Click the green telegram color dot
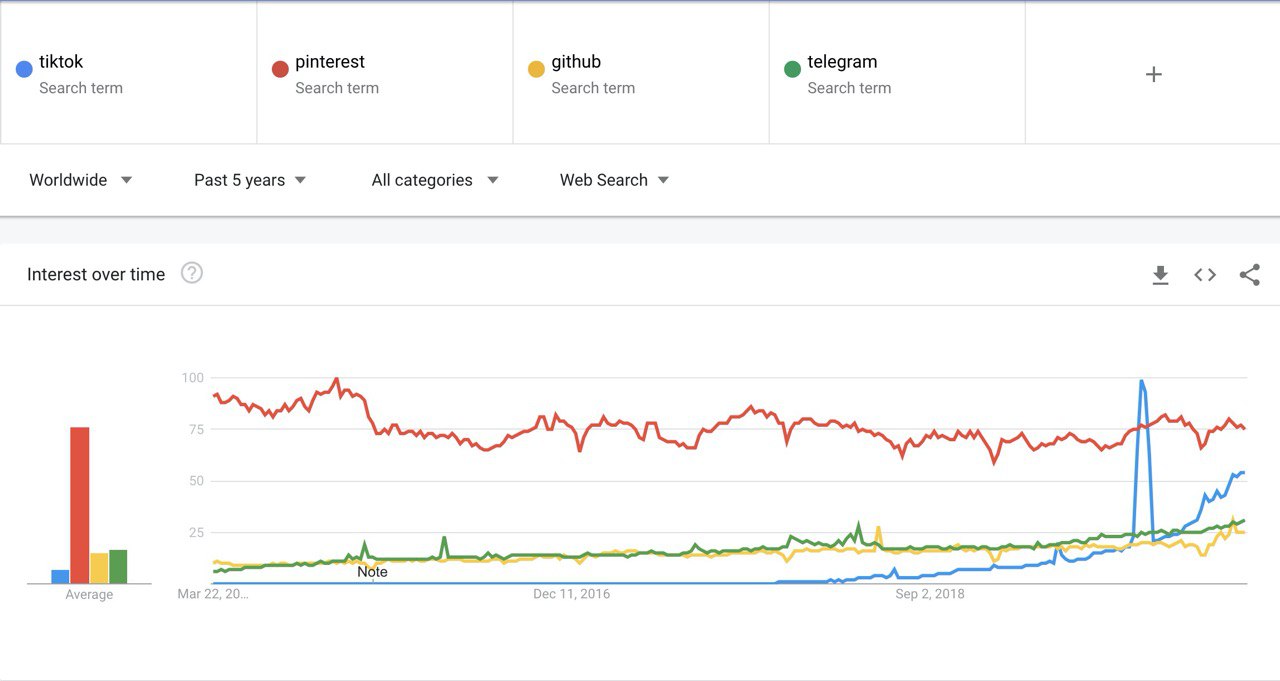 coord(792,69)
